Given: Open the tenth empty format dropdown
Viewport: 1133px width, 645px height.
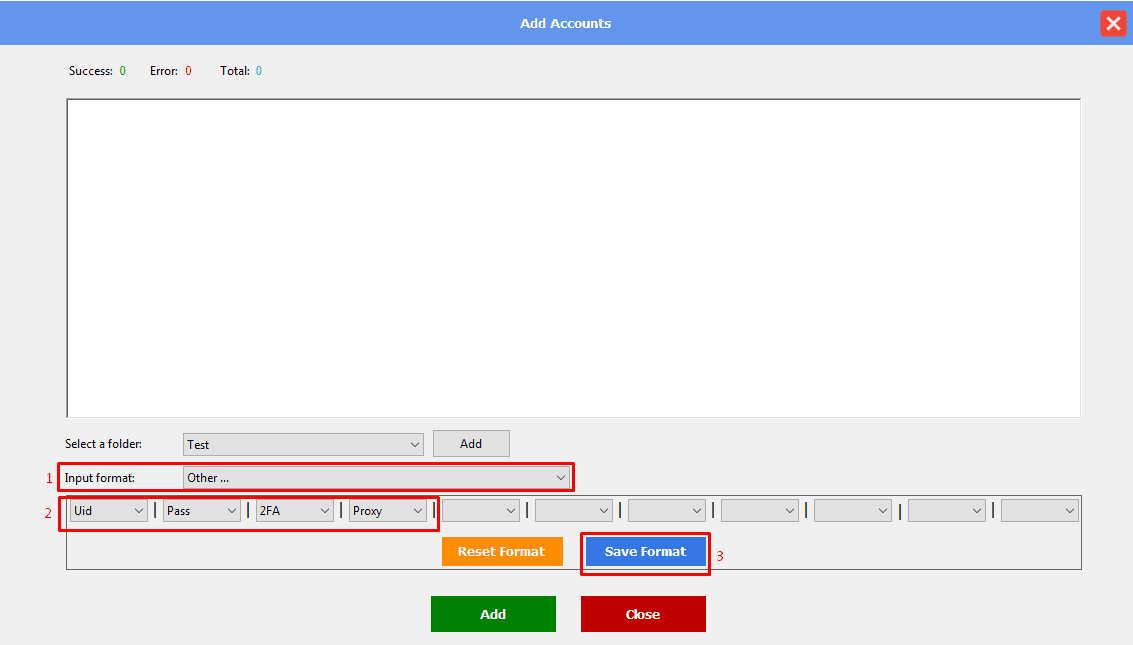Looking at the screenshot, I should (x=946, y=511).
